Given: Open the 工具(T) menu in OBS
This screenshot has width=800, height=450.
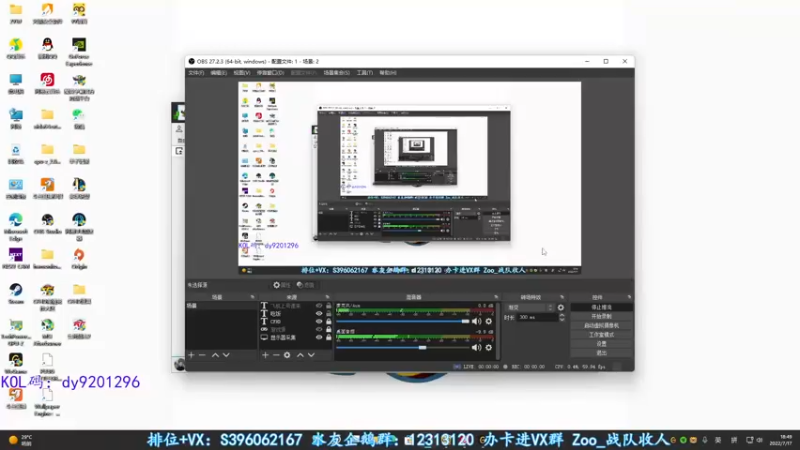Looking at the screenshot, I should pos(364,73).
